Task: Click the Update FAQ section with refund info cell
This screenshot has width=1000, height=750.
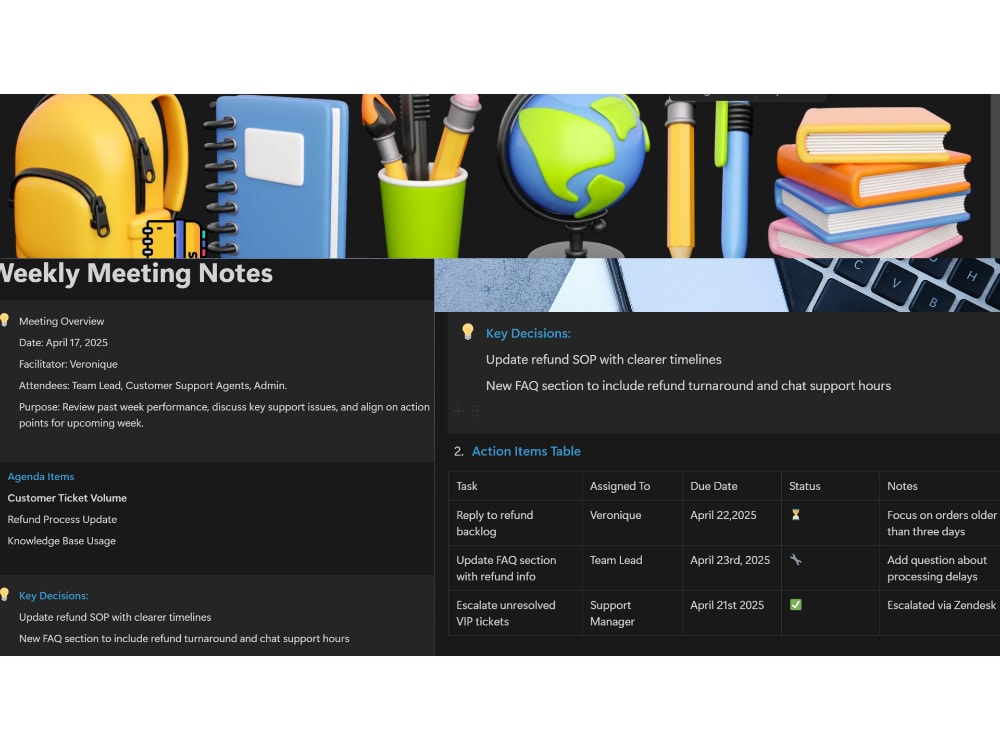Action: [x=515, y=568]
